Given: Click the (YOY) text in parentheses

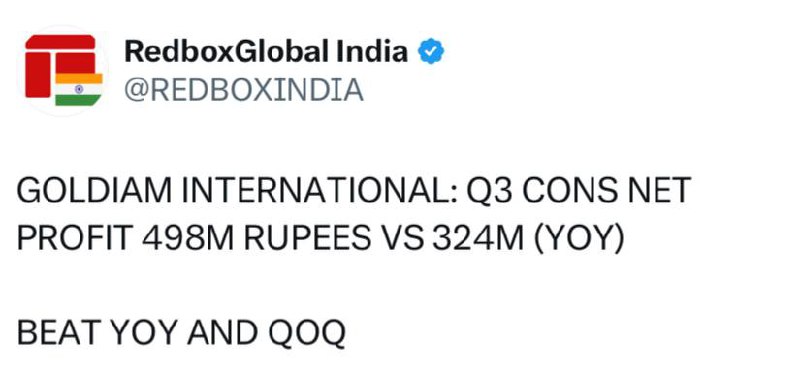Looking at the screenshot, I should tap(579, 239).
